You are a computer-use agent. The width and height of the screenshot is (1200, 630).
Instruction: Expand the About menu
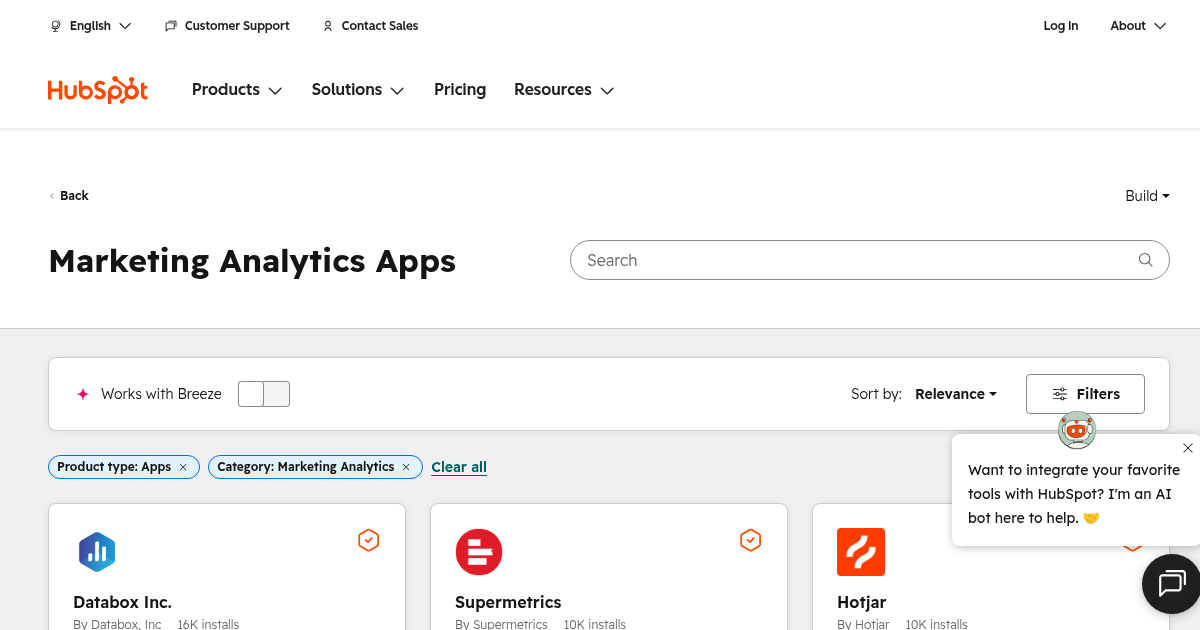point(1138,26)
